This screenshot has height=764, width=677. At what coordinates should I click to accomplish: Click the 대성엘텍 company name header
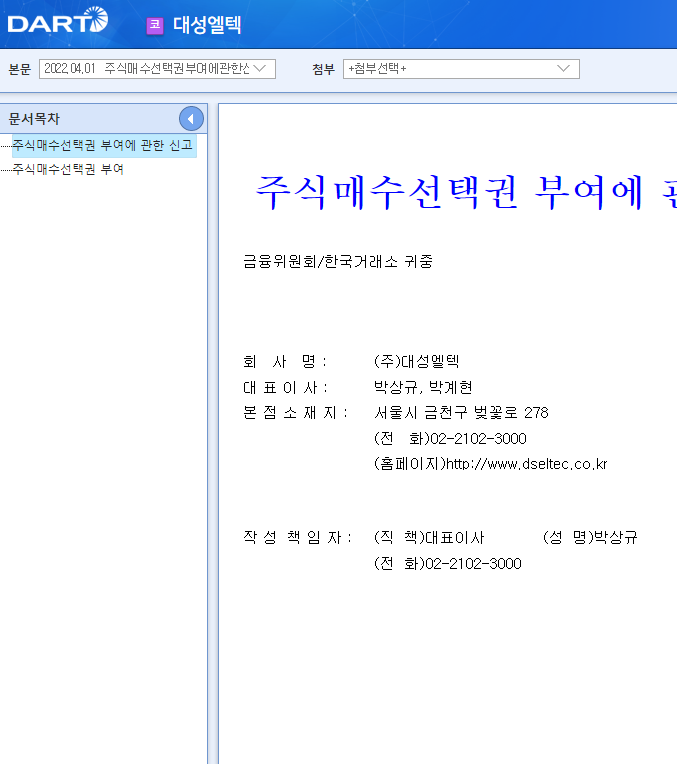pyautogui.click(x=207, y=25)
